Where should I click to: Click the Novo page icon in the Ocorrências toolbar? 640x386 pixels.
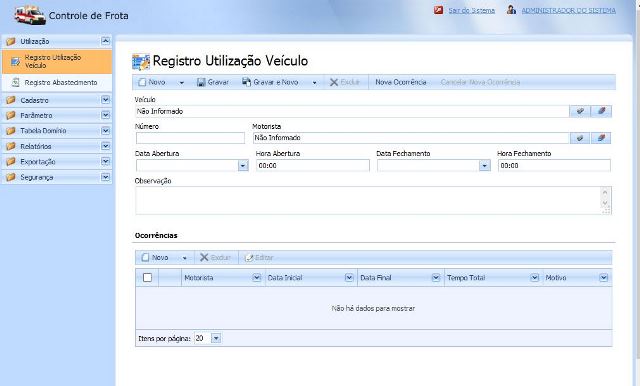pyautogui.click(x=145, y=257)
